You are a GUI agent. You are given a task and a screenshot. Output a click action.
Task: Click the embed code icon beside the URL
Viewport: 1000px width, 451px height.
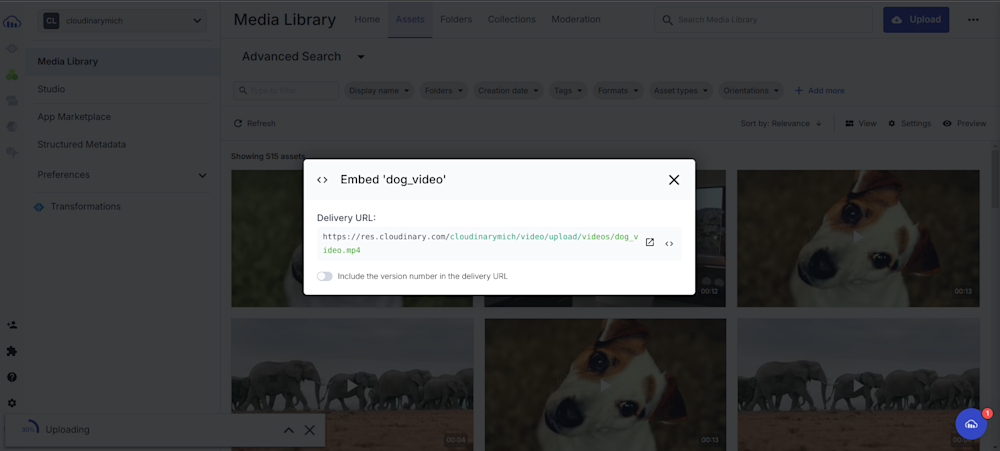pyautogui.click(x=669, y=243)
